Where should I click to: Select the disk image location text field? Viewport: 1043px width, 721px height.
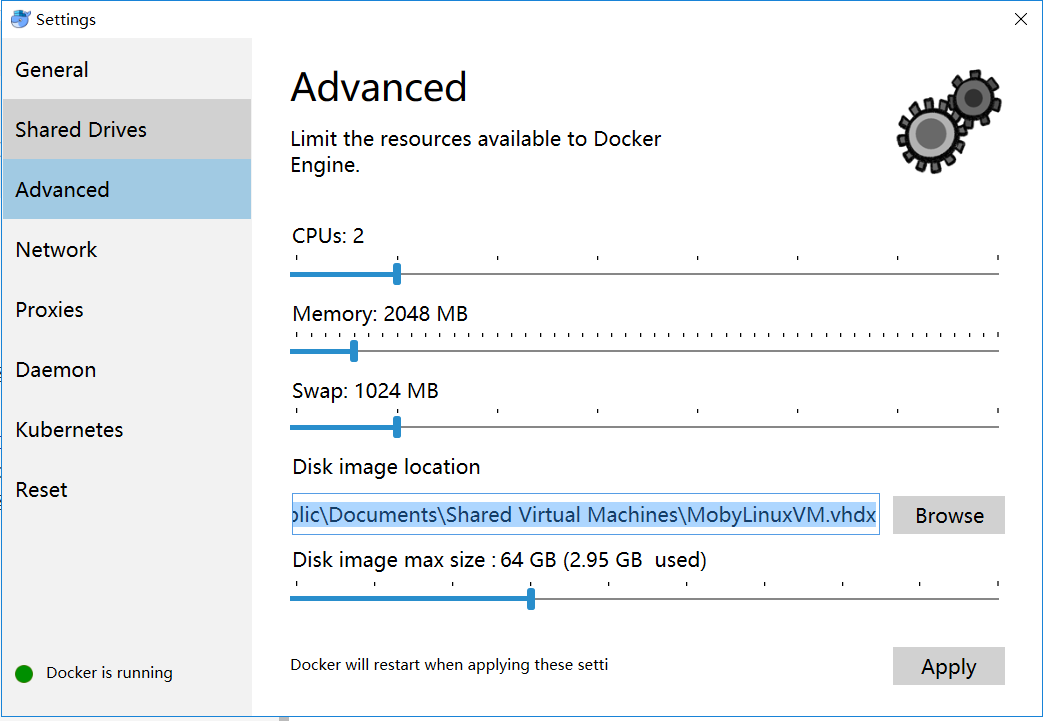(x=584, y=514)
